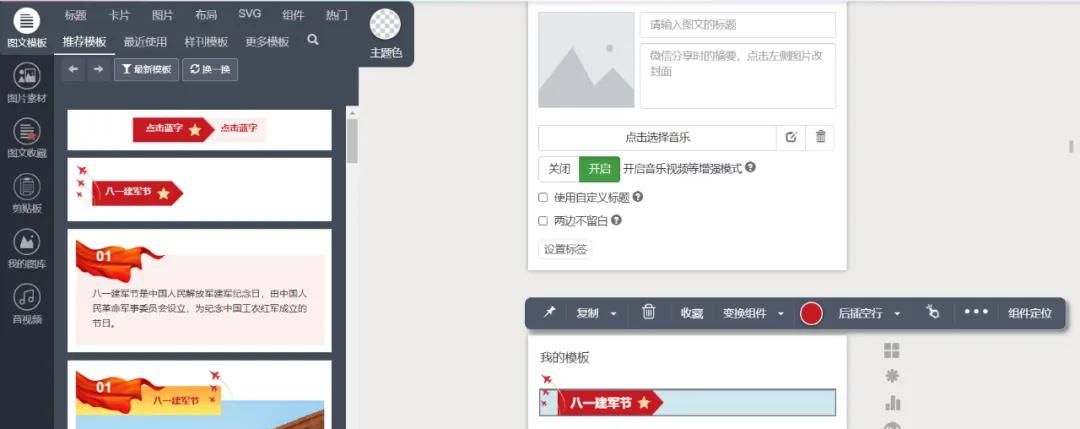
Task: Switch to the 最近使用 tab
Action: 145,42
